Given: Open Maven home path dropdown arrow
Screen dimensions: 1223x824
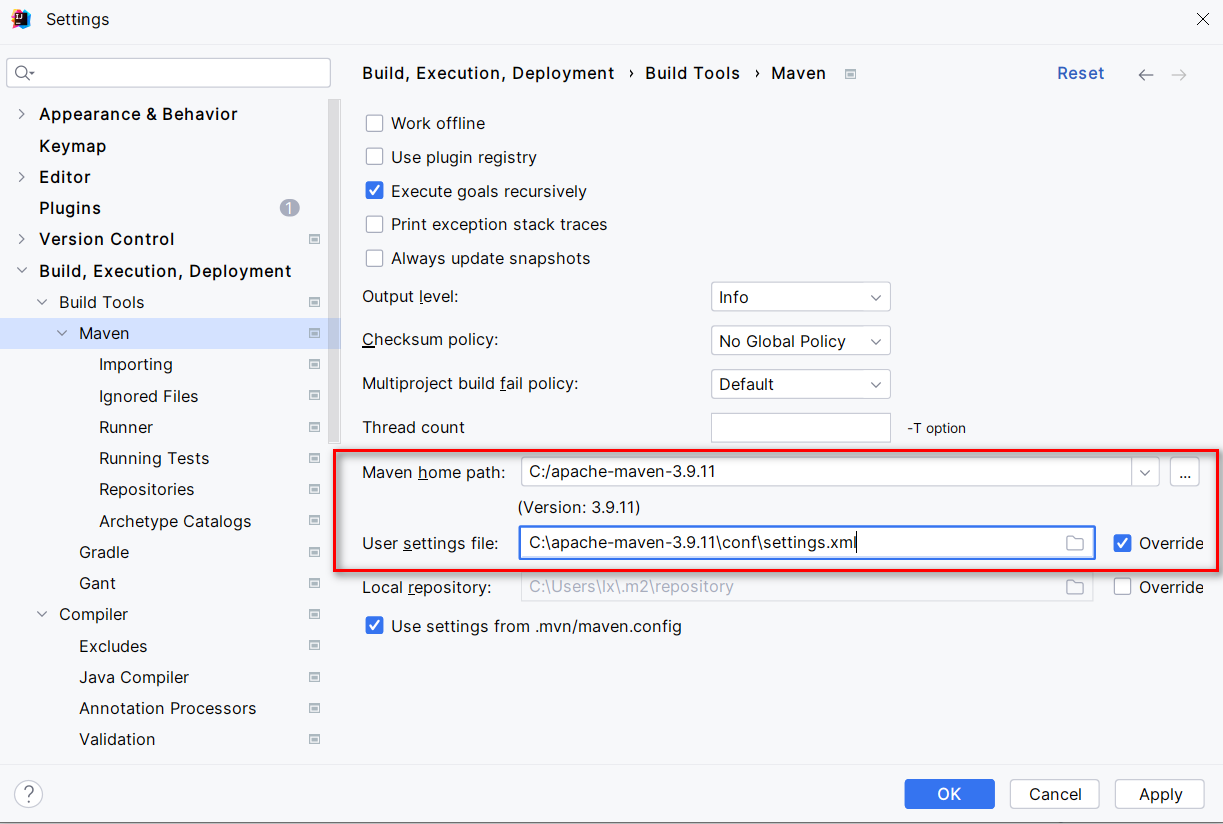Looking at the screenshot, I should (x=1146, y=472).
